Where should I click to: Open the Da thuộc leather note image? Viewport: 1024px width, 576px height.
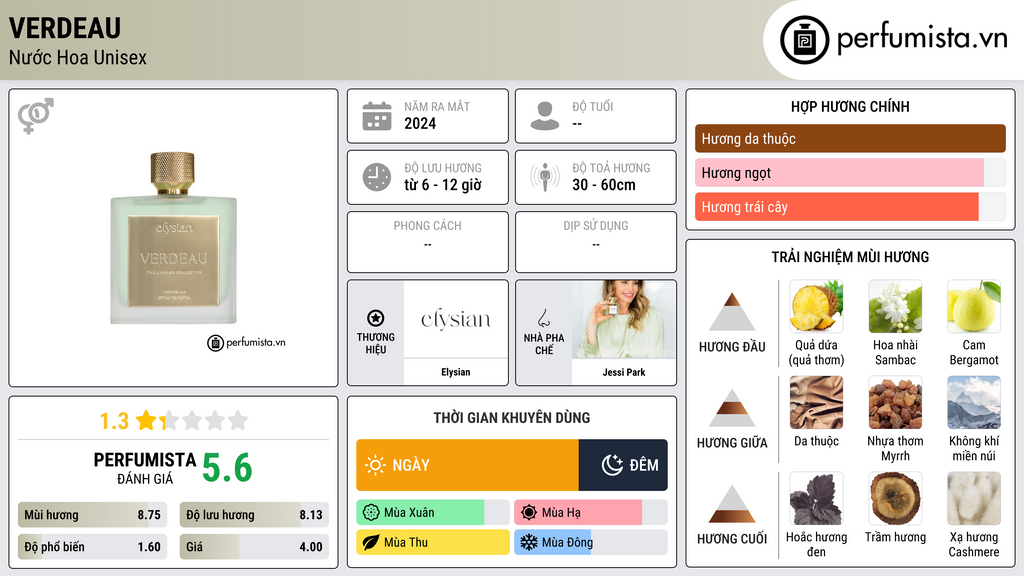coord(816,402)
